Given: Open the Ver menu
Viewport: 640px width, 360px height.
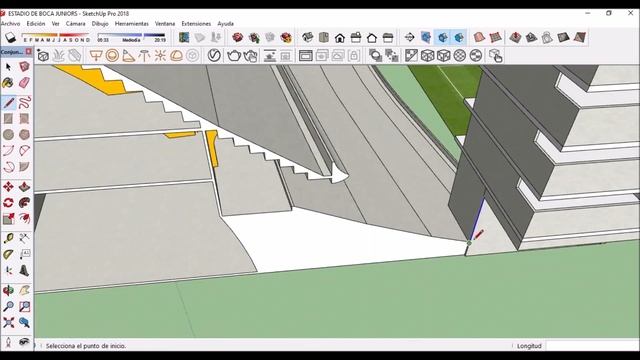Looking at the screenshot, I should pos(56,24).
